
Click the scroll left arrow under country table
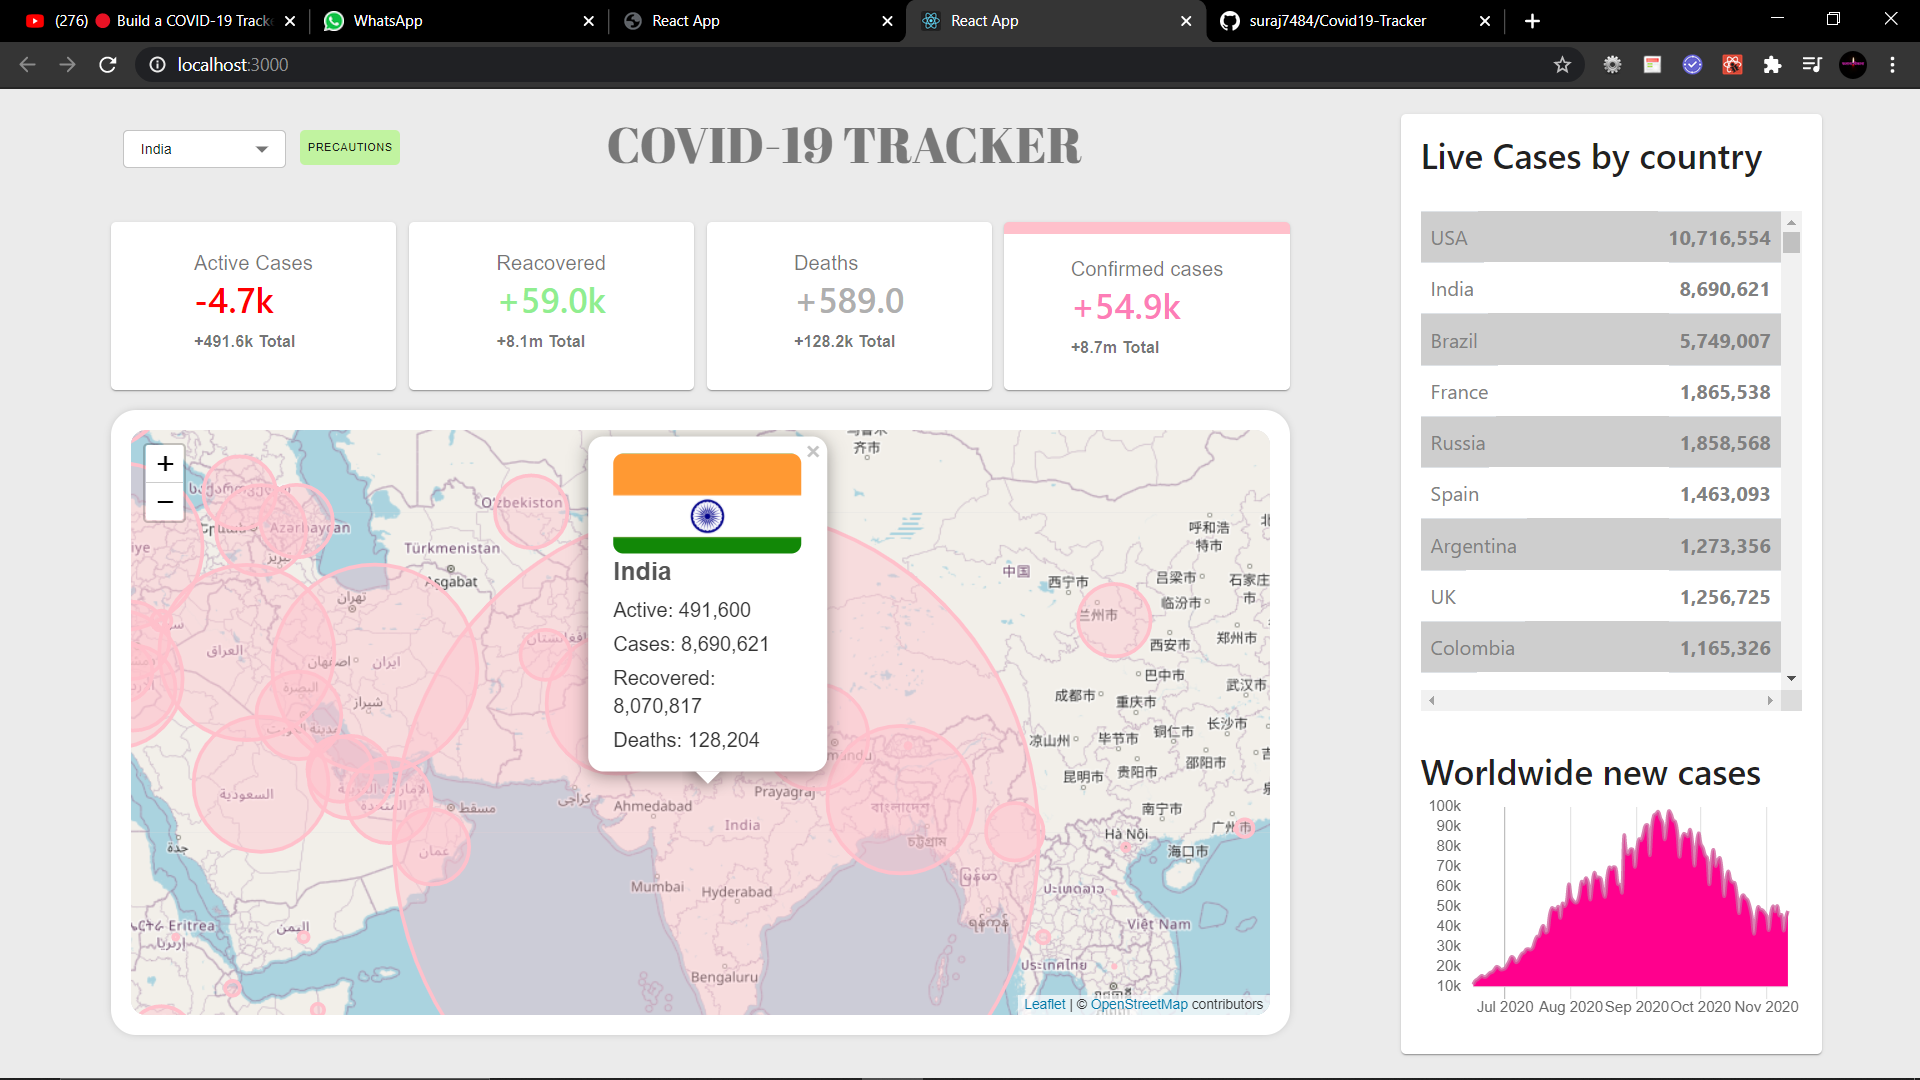[1432, 701]
